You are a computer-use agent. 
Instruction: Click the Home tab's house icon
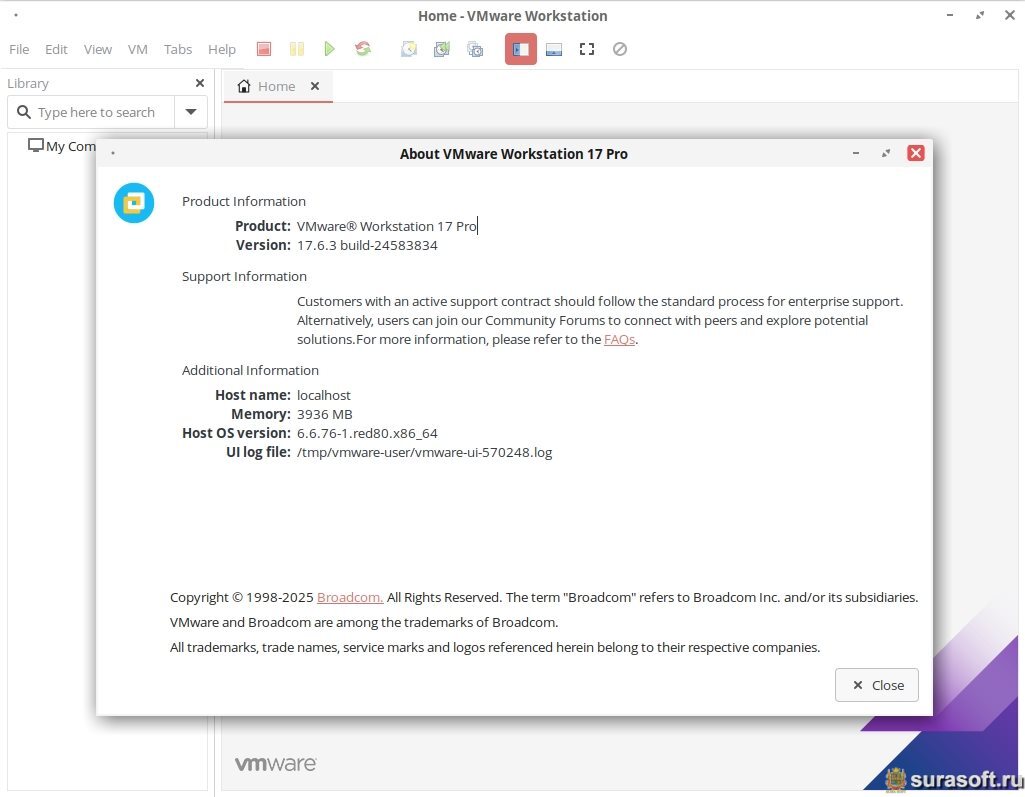point(244,86)
